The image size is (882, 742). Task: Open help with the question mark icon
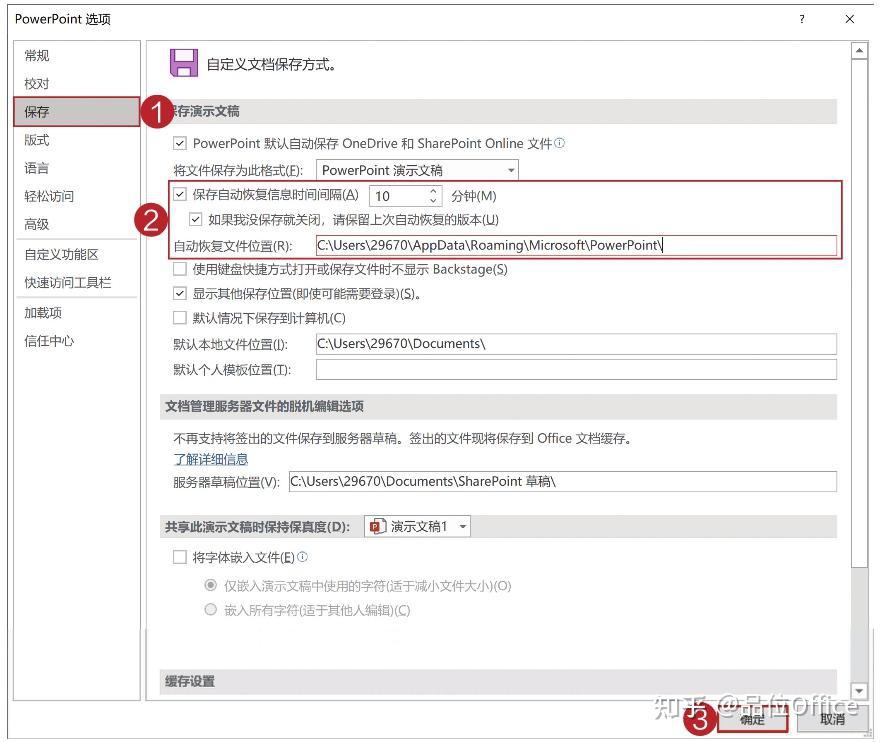(x=802, y=19)
